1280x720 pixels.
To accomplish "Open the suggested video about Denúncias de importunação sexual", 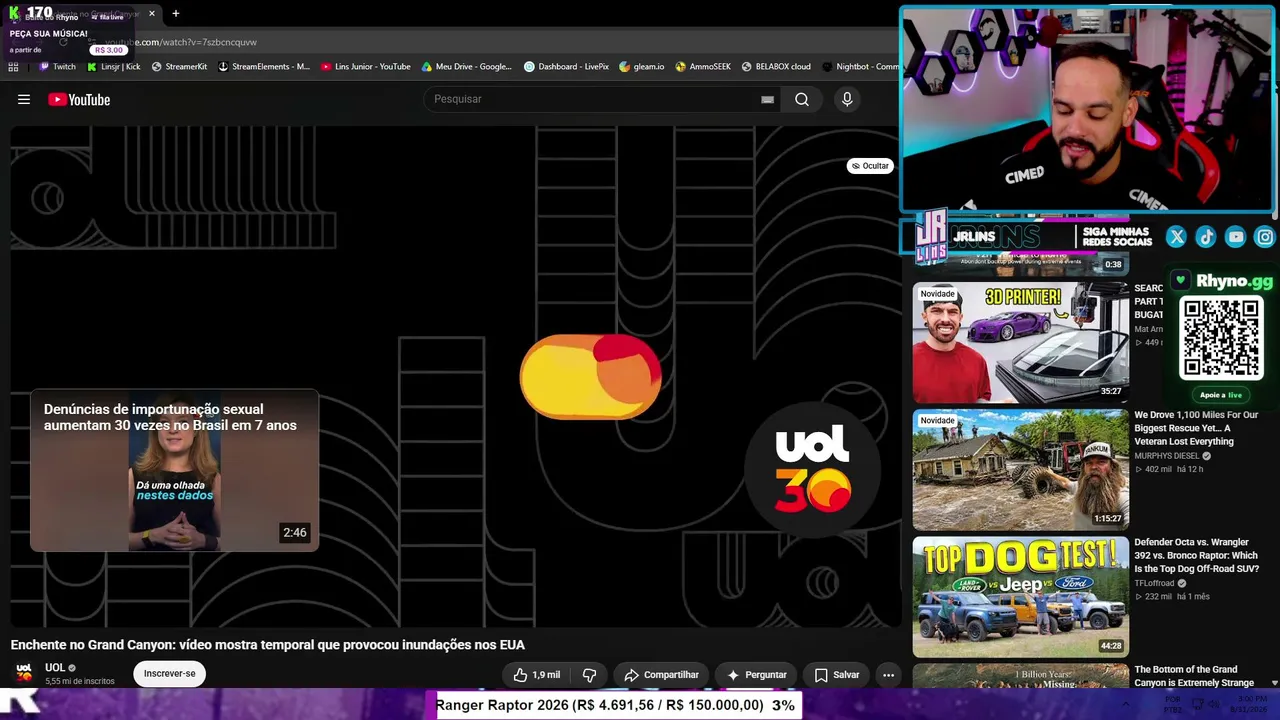I will (174, 470).
